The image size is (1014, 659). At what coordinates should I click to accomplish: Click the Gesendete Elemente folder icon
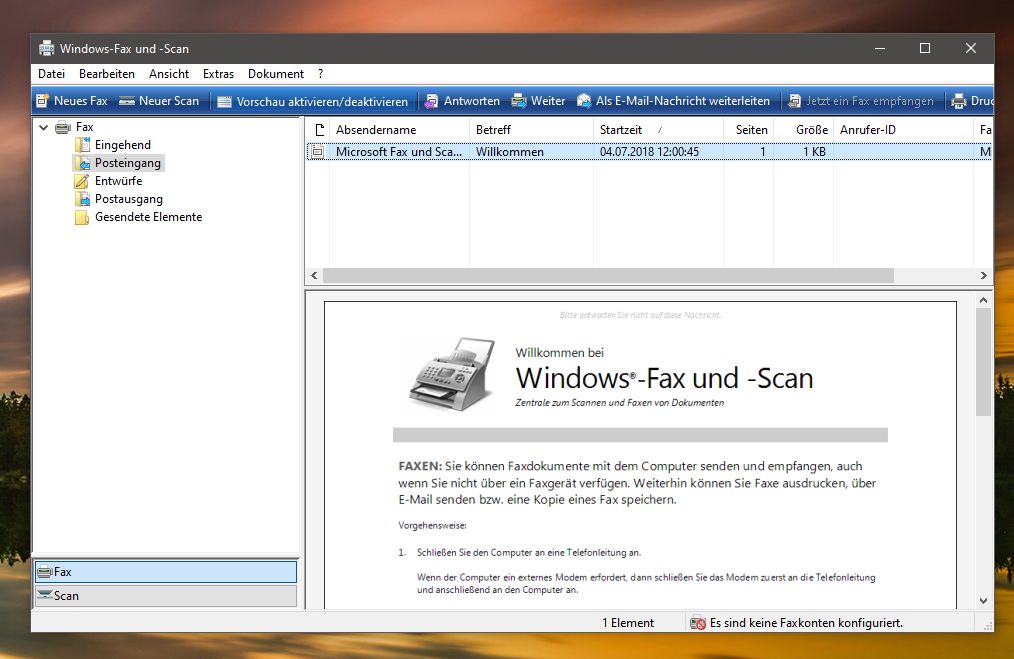coord(82,217)
